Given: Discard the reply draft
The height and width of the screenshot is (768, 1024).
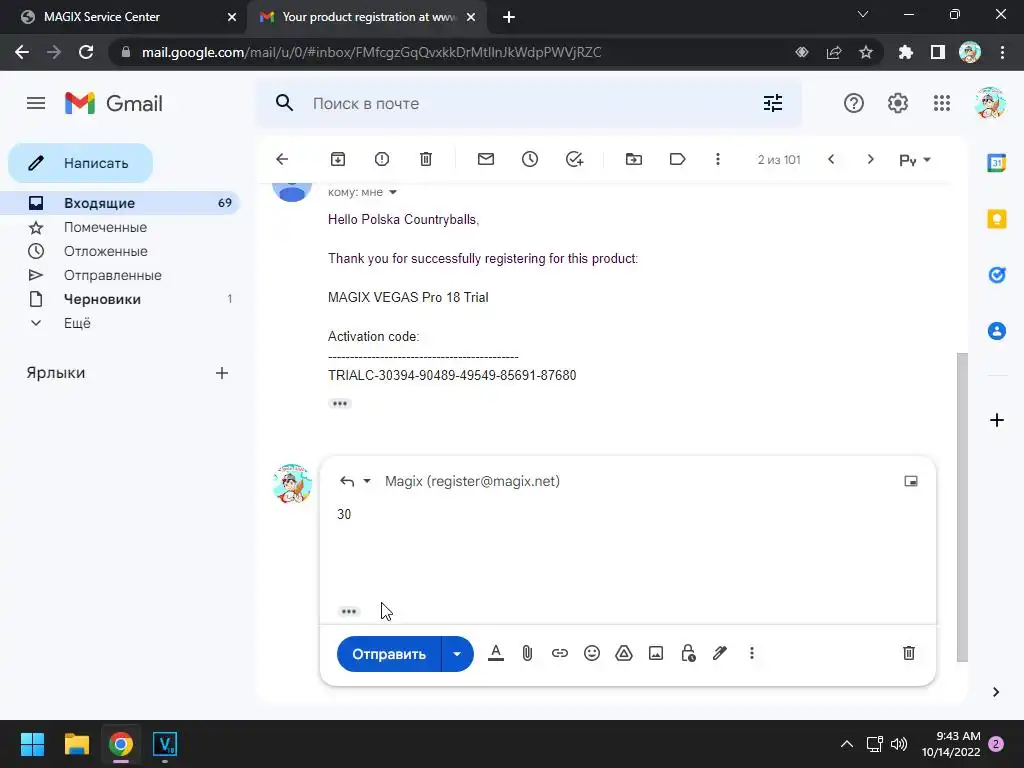Looking at the screenshot, I should pyautogui.click(x=908, y=653).
